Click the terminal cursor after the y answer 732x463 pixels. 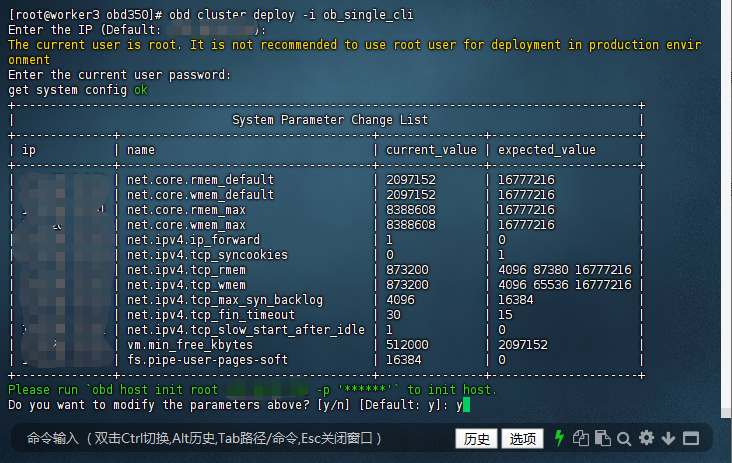tap(467, 405)
